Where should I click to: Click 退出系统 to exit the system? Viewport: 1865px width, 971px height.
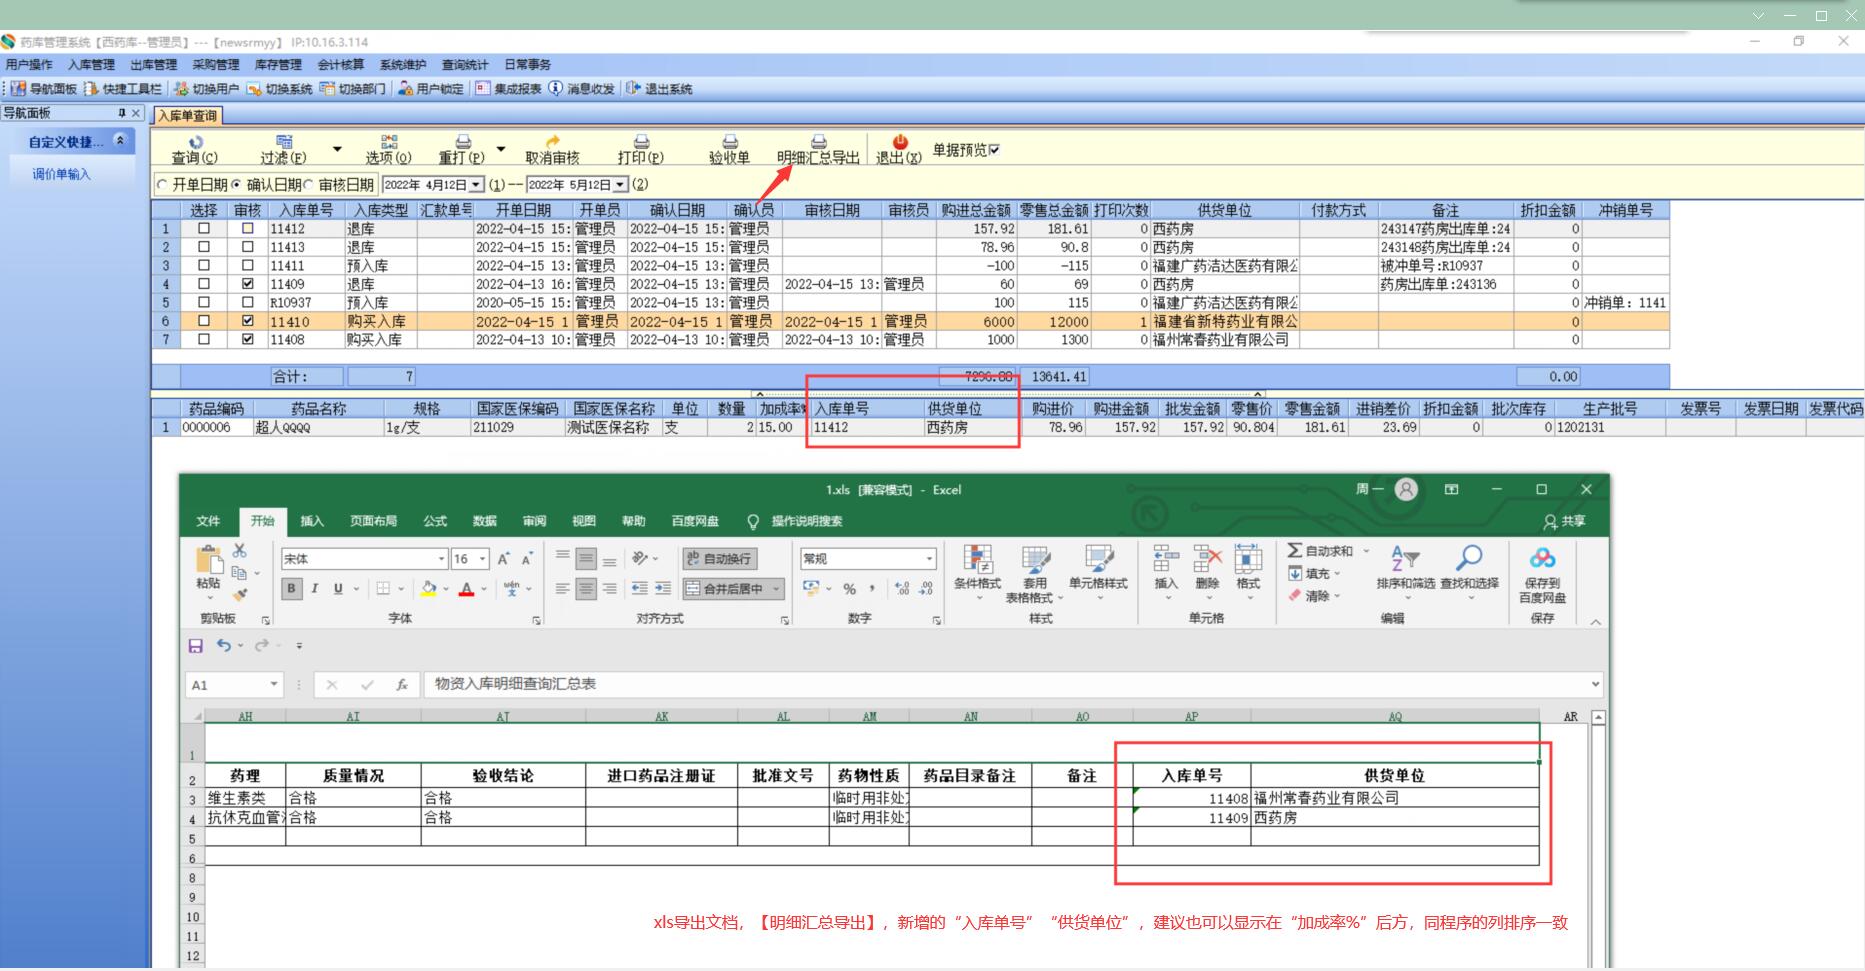(x=660, y=89)
